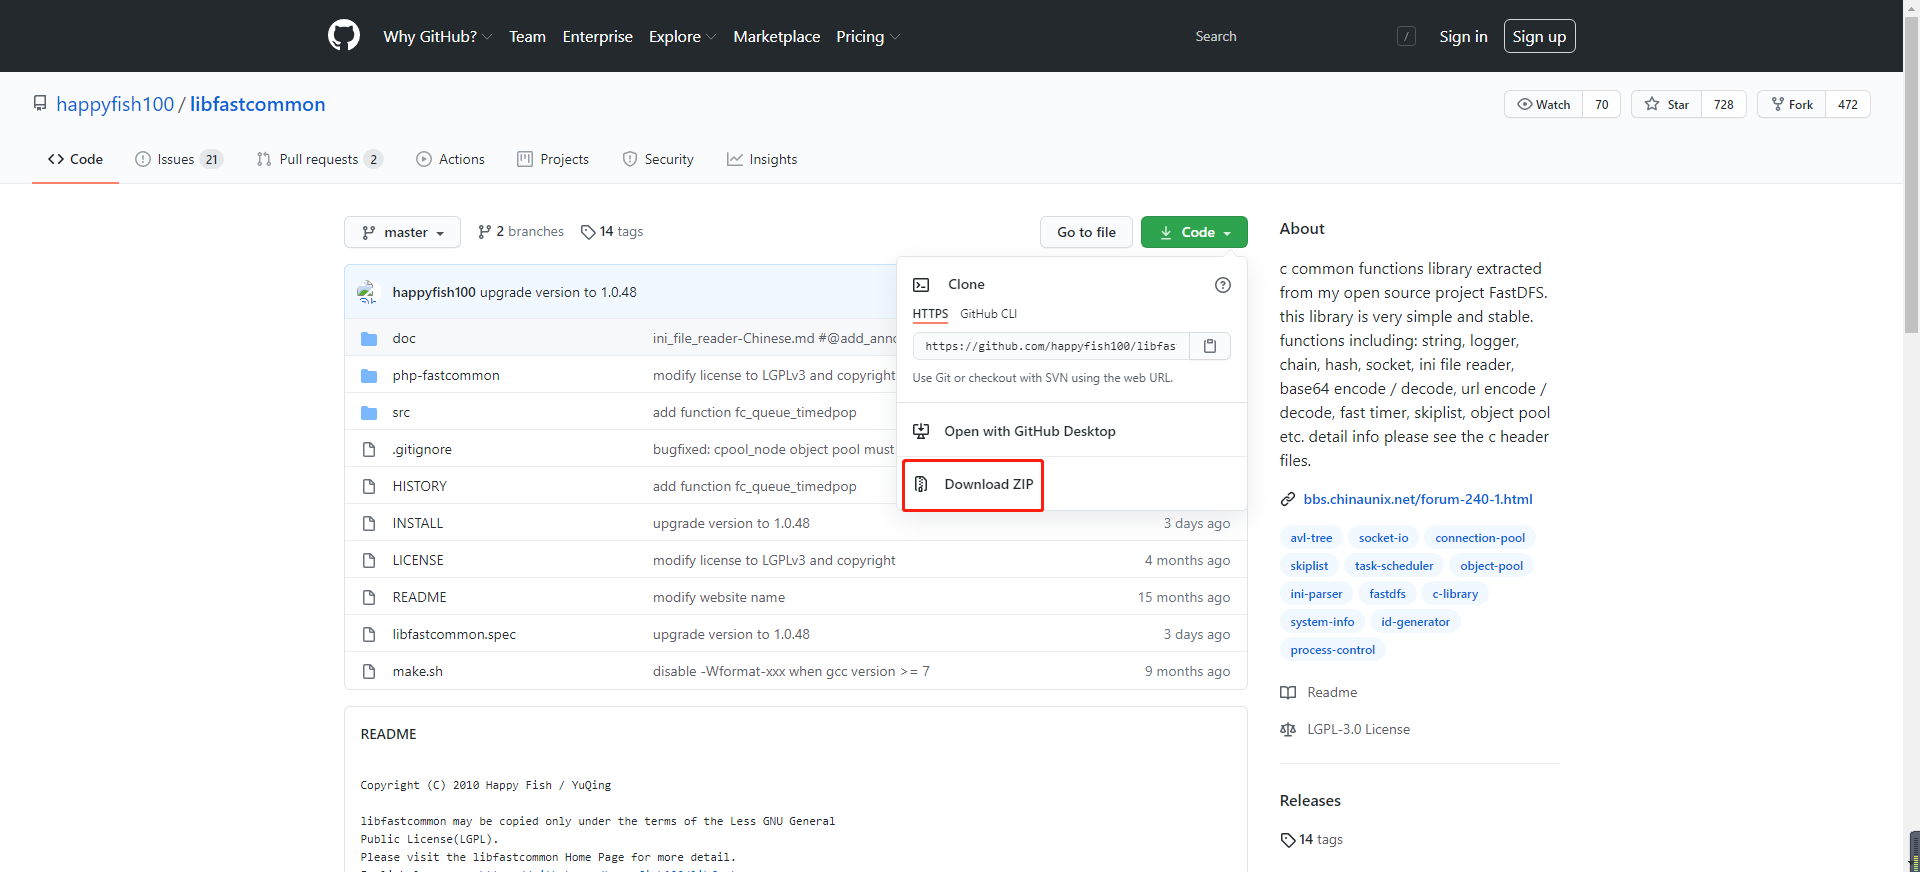Click the Marketplace nav link
The width and height of the screenshot is (1920, 872).
776,36
